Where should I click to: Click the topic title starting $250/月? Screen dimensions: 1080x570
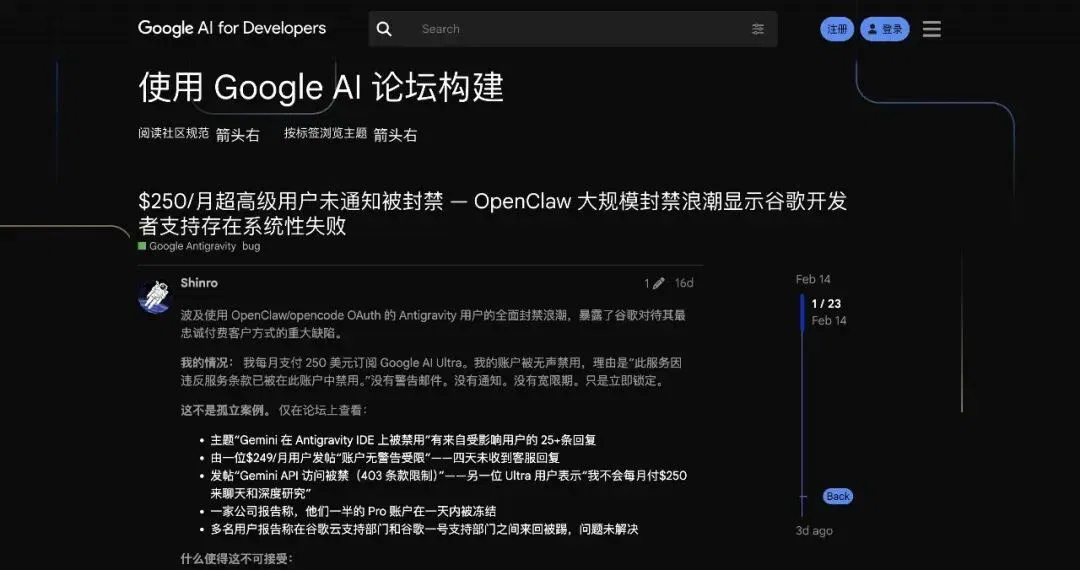pos(492,213)
